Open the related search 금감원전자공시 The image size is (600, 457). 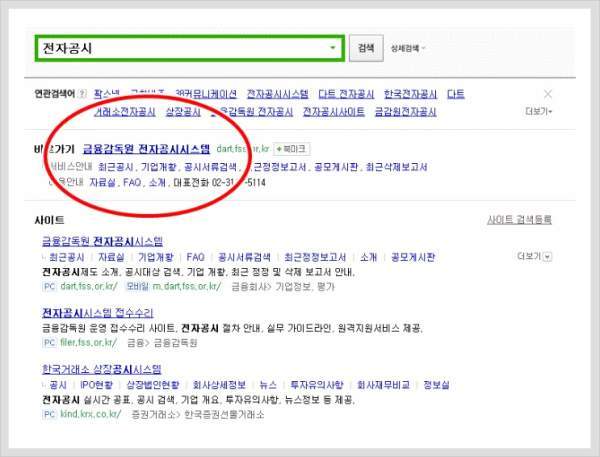coord(405,112)
